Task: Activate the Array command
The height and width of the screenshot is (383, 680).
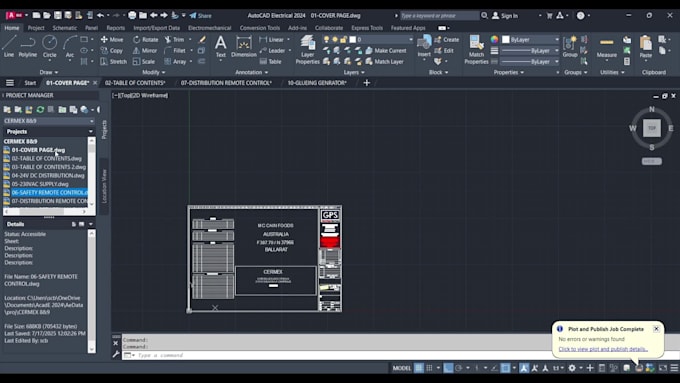Action: tap(176, 62)
